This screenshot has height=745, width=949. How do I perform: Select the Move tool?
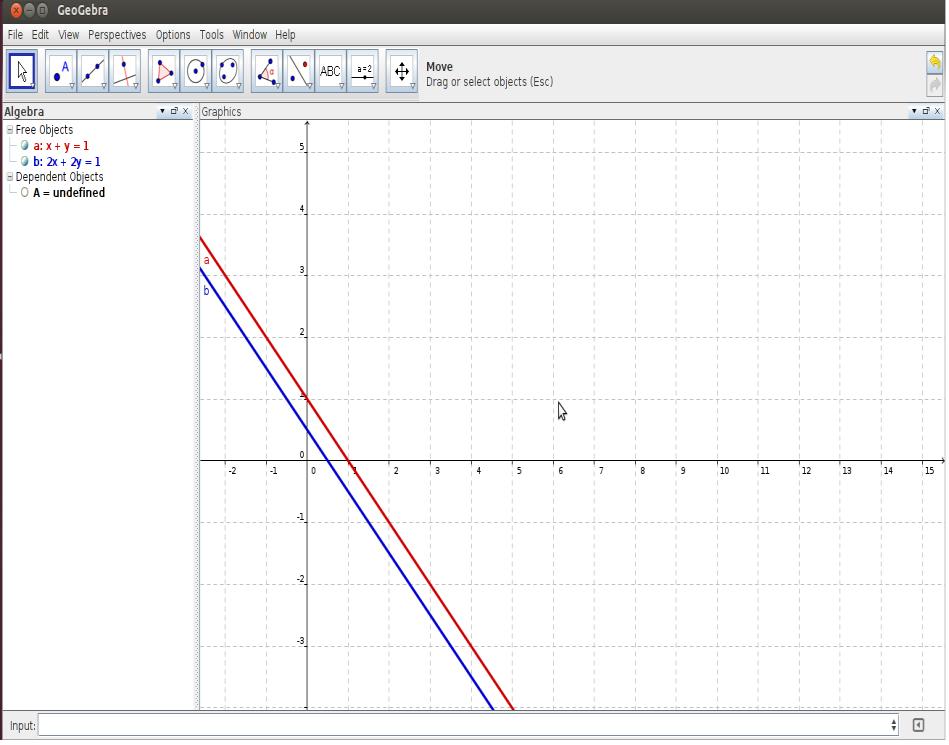click(22, 71)
